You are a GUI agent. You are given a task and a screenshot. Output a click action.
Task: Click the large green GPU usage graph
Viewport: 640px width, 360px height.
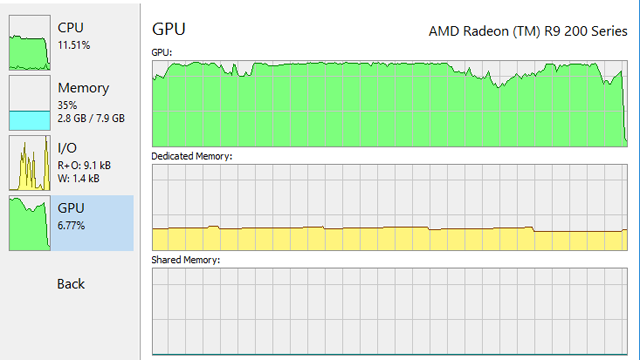[x=390, y=104]
